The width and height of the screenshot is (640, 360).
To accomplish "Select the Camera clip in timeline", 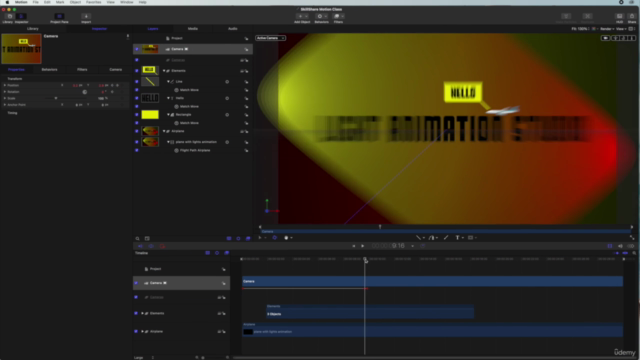I will (x=432, y=281).
